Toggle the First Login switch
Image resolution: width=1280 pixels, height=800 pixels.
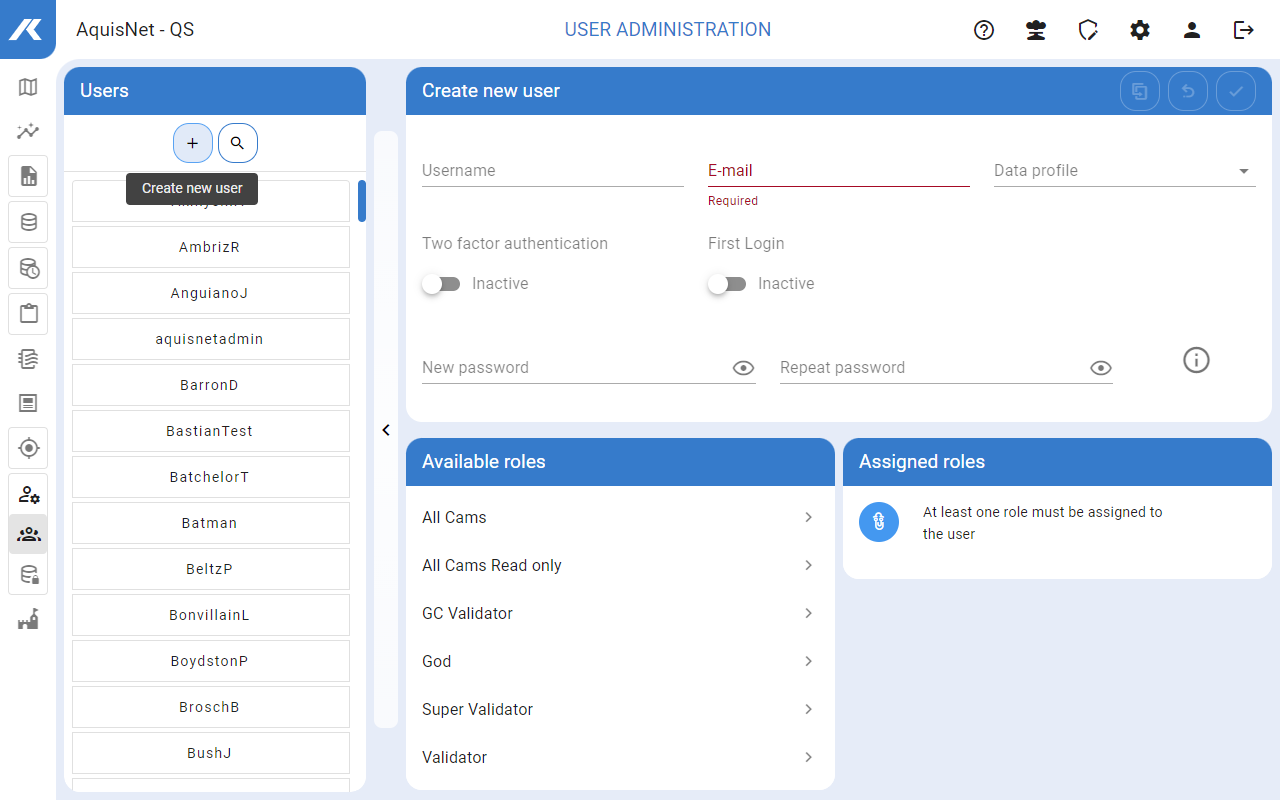(x=727, y=284)
